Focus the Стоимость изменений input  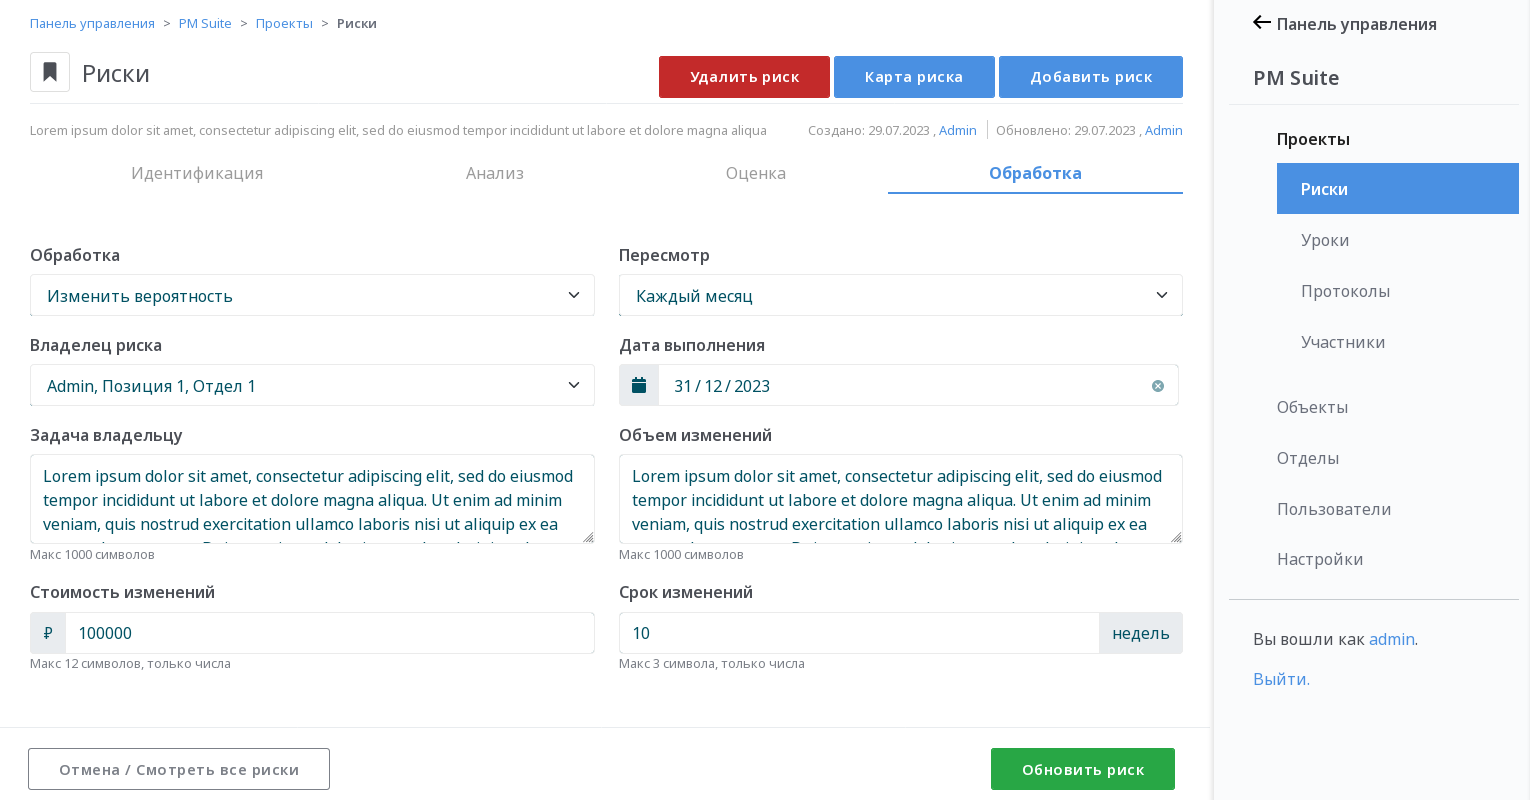(330, 633)
